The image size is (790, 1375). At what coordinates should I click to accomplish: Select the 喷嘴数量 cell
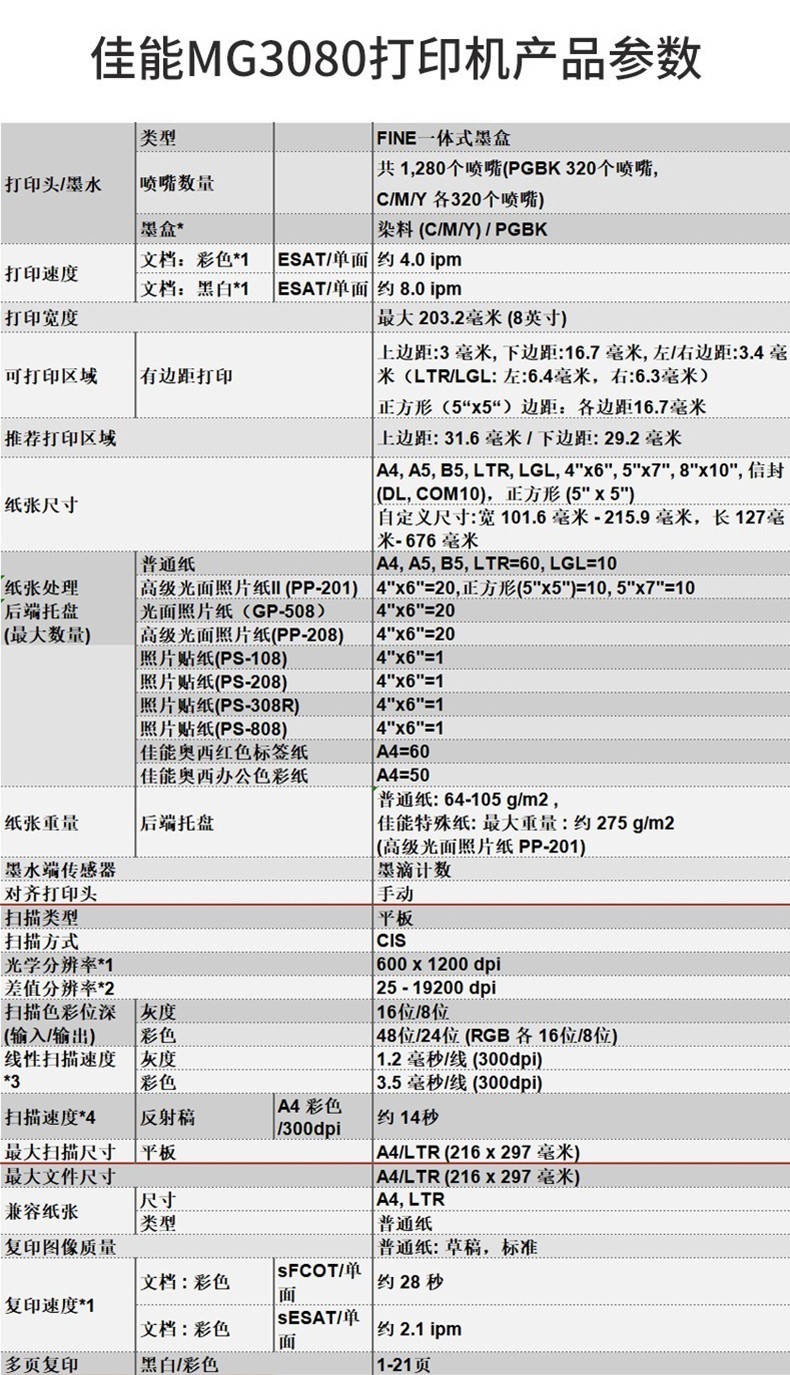click(x=177, y=184)
